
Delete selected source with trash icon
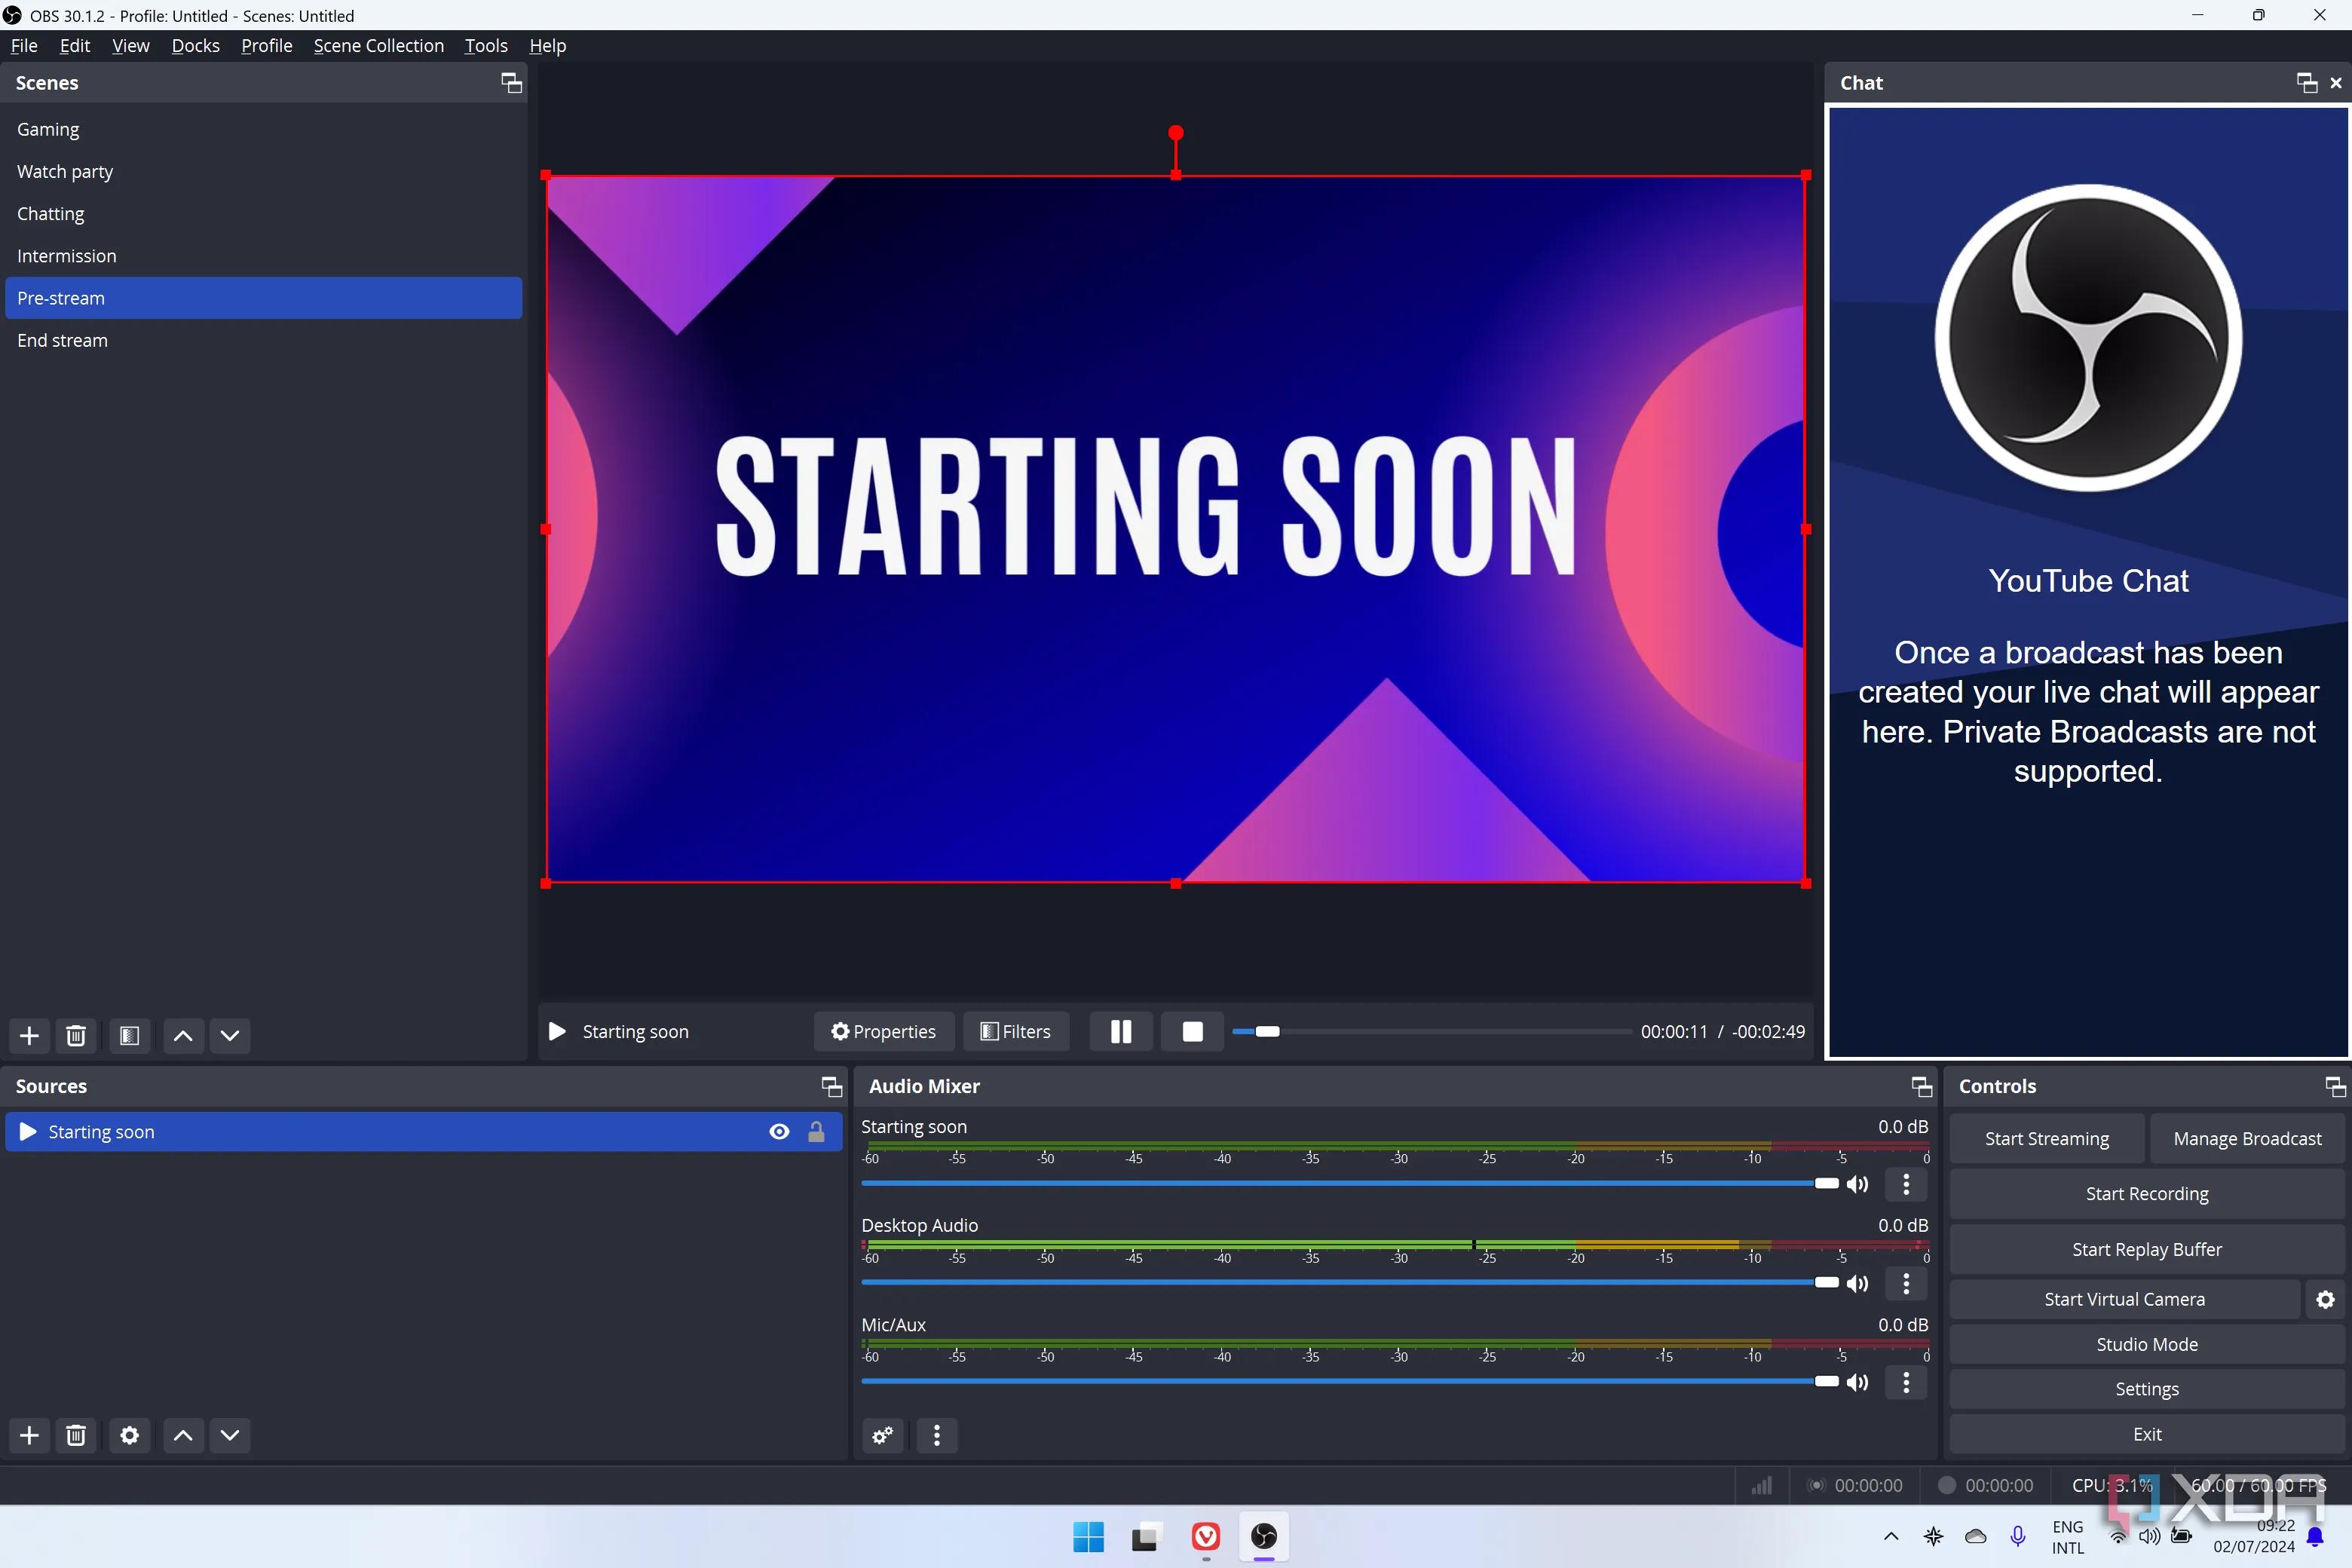[76, 1435]
